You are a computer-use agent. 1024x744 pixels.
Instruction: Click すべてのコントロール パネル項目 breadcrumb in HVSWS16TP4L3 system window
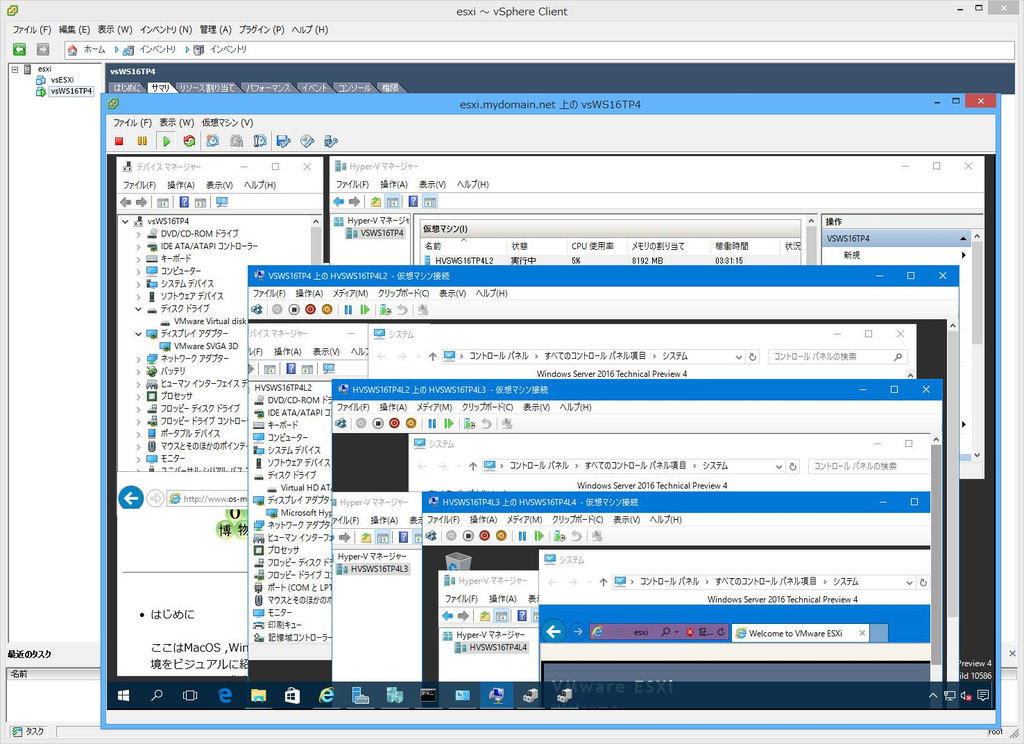(x=635, y=466)
